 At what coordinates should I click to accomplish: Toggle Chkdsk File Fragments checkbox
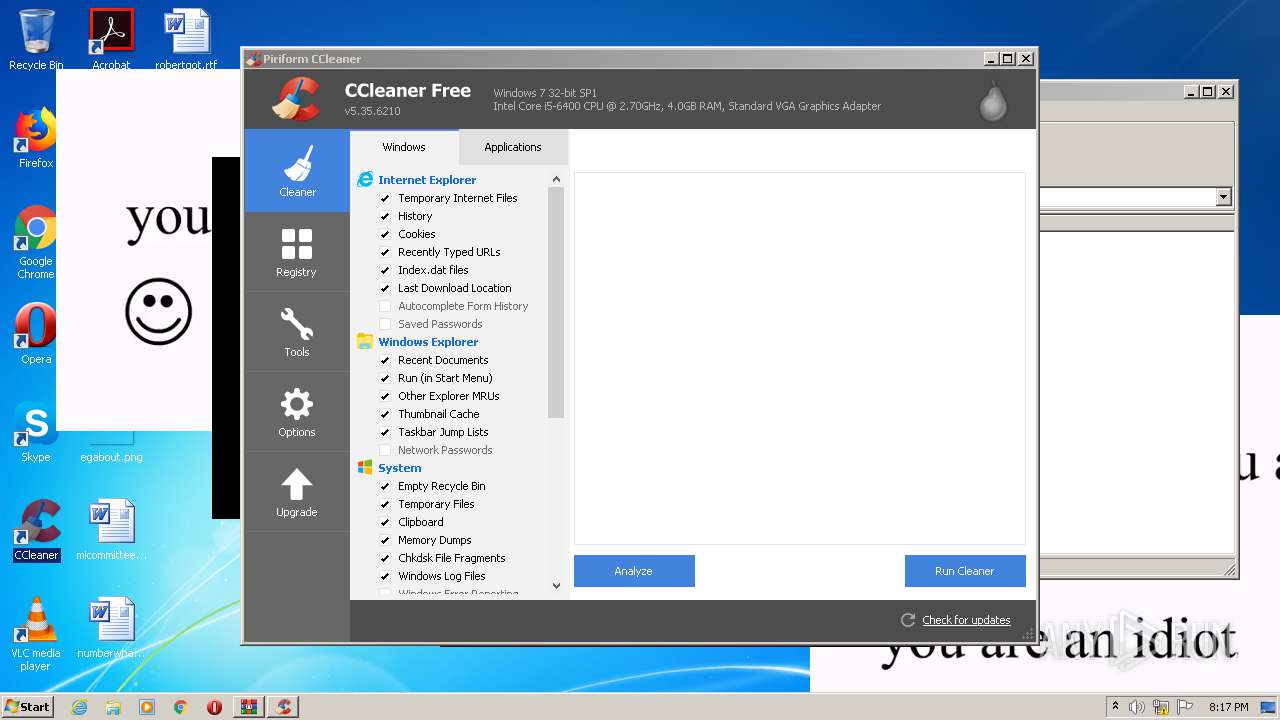pos(385,558)
